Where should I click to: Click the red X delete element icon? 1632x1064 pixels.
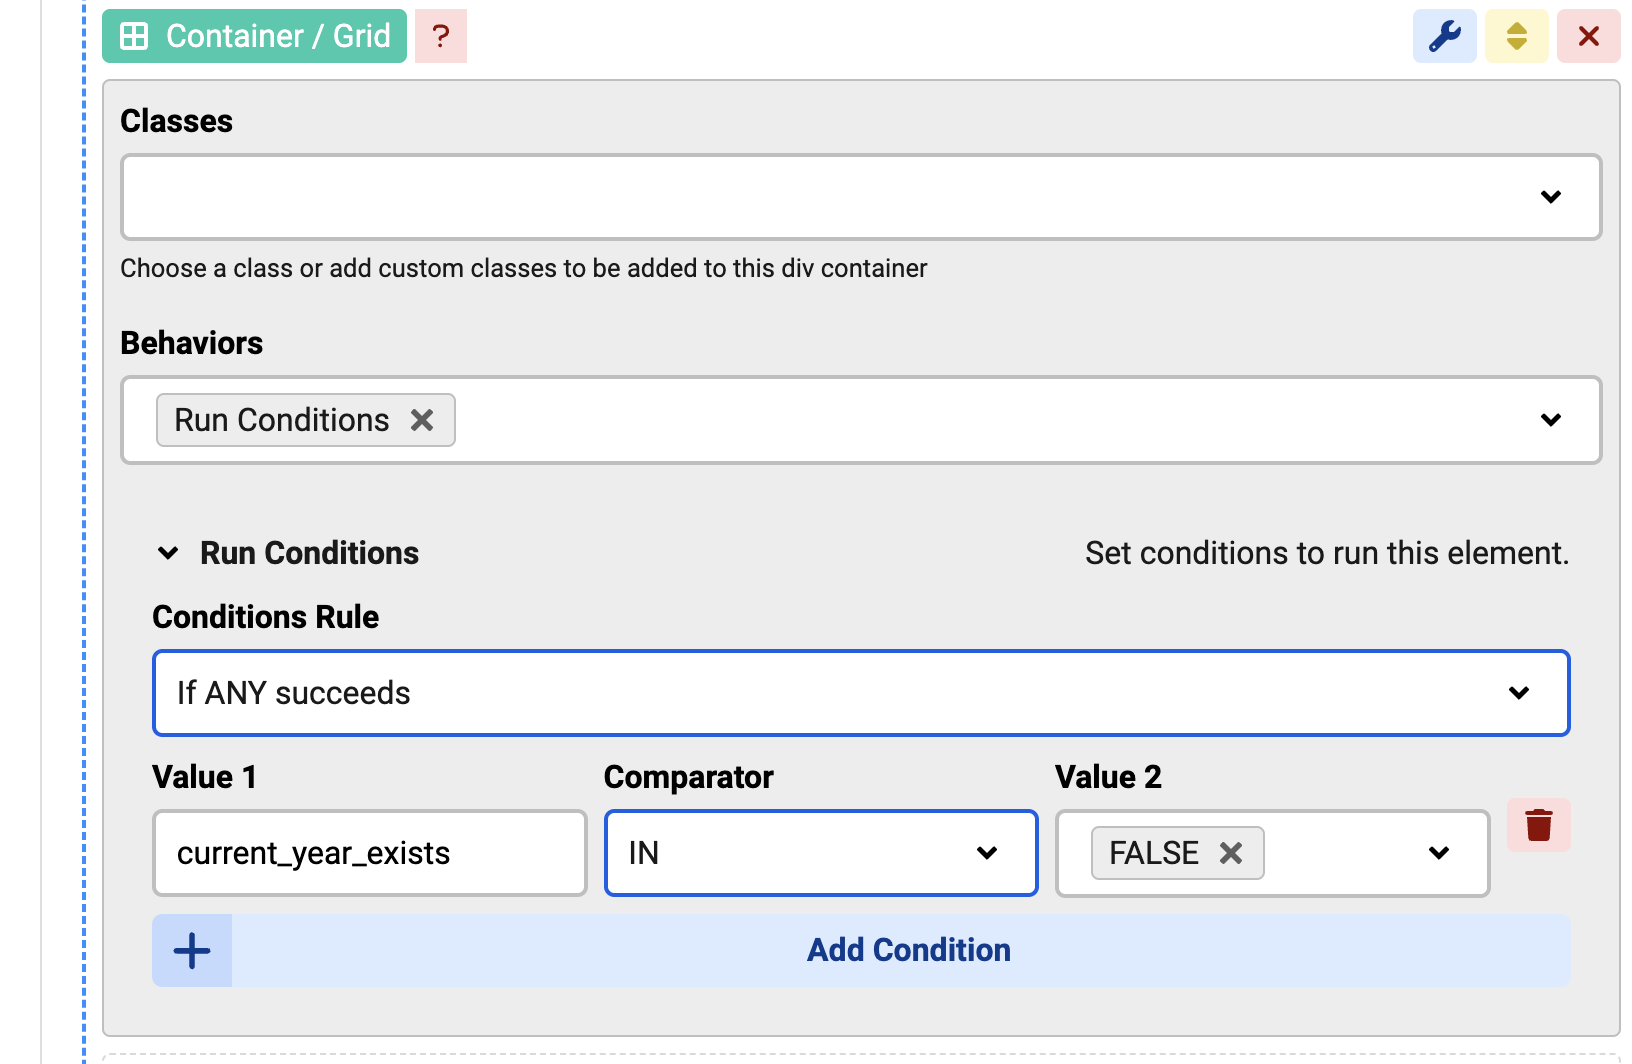click(1588, 36)
